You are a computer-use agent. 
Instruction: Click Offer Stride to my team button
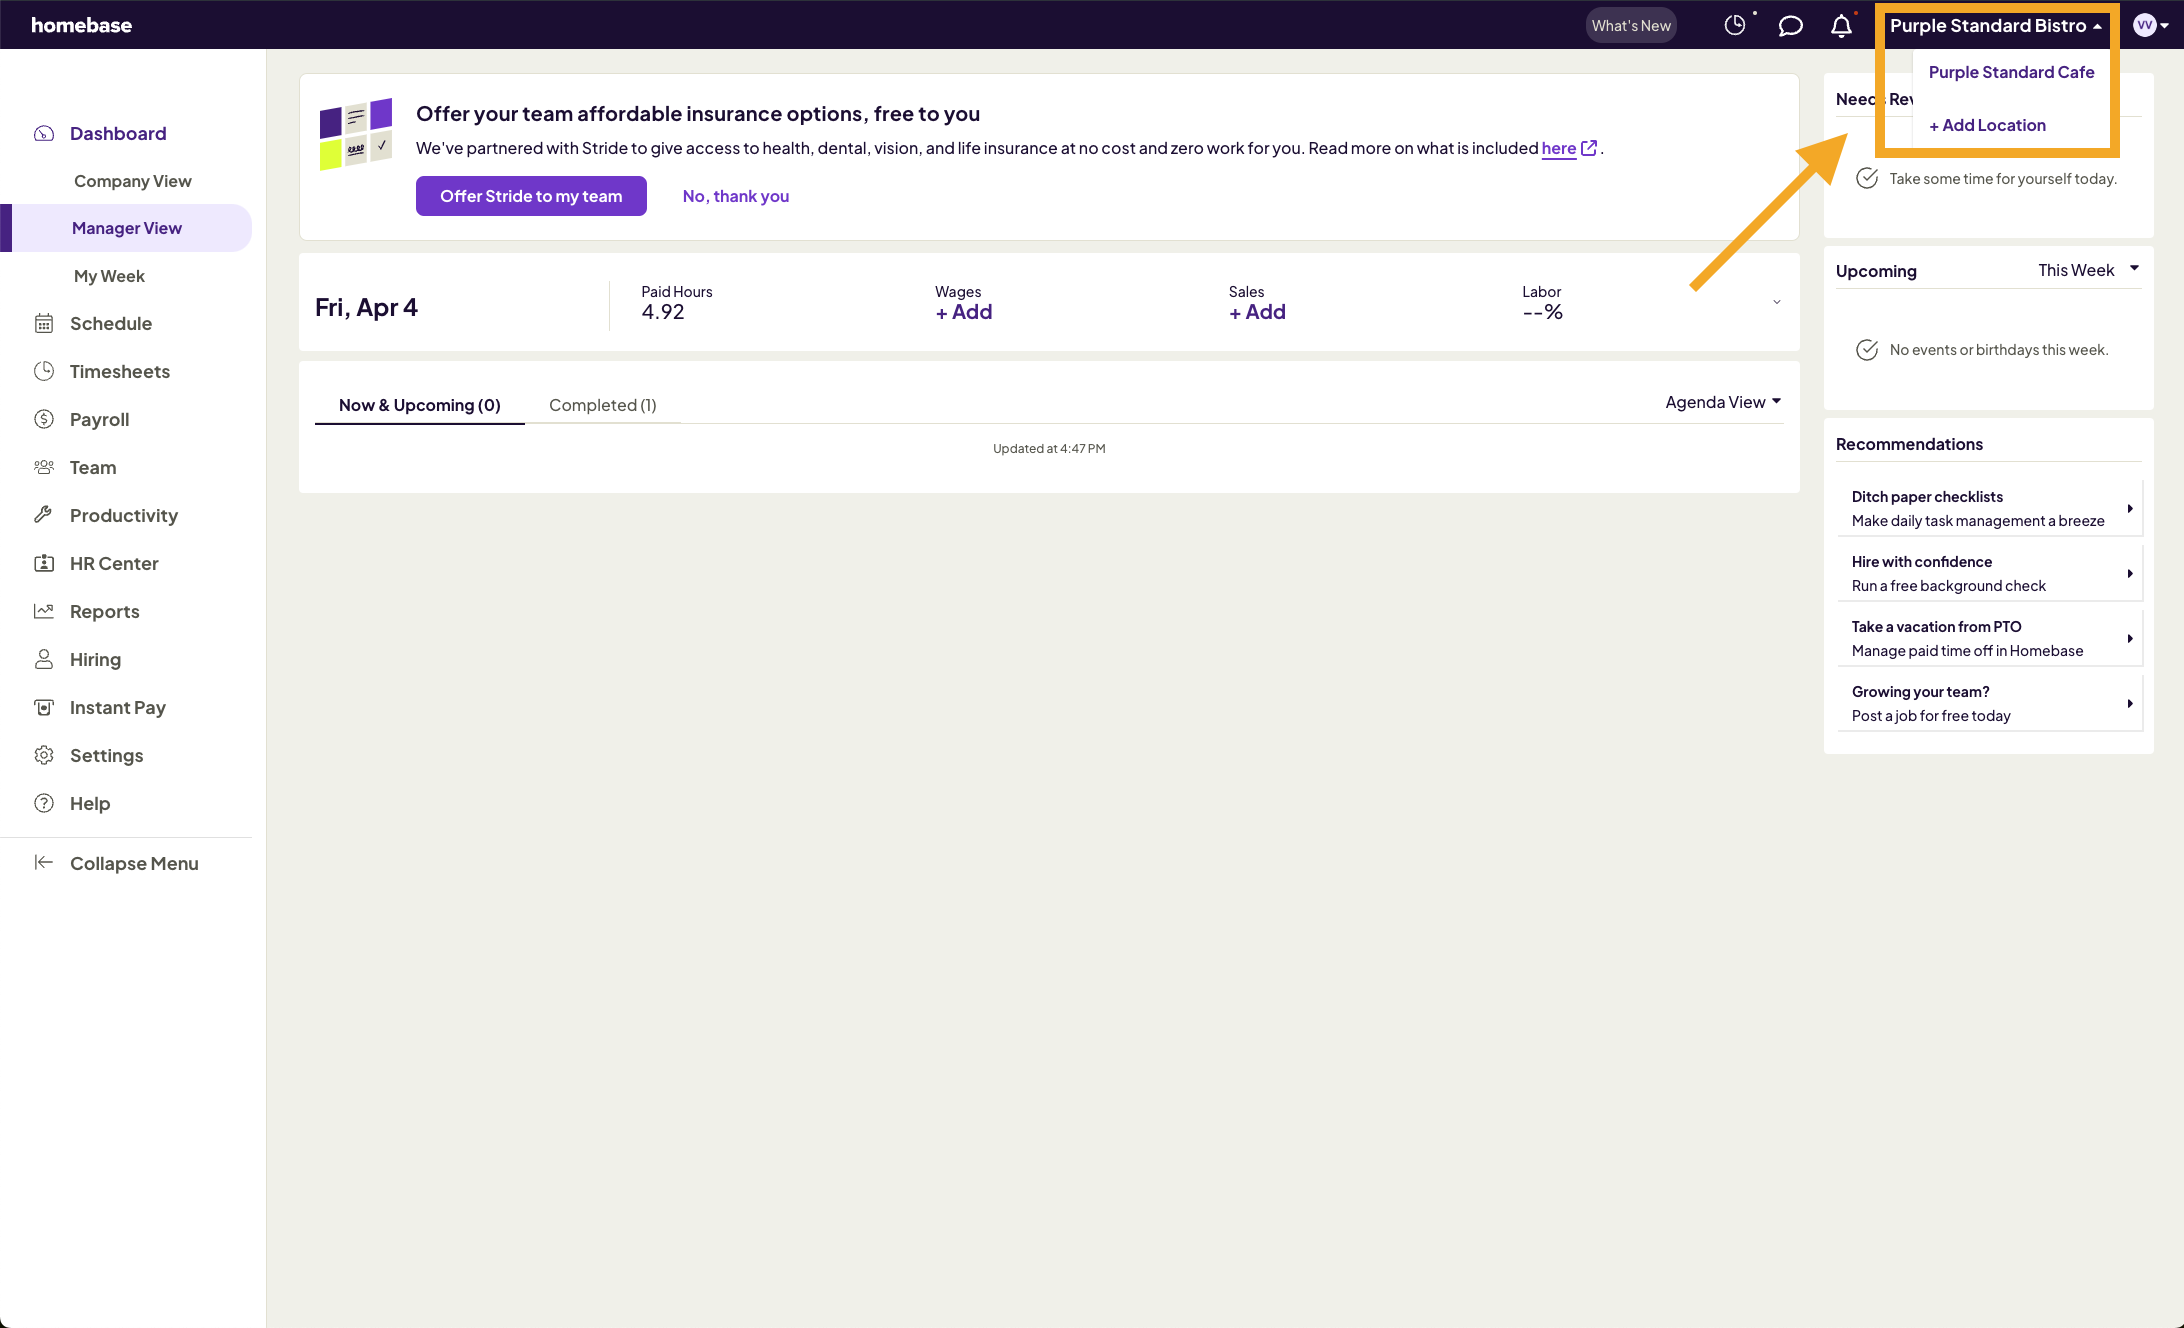click(531, 196)
